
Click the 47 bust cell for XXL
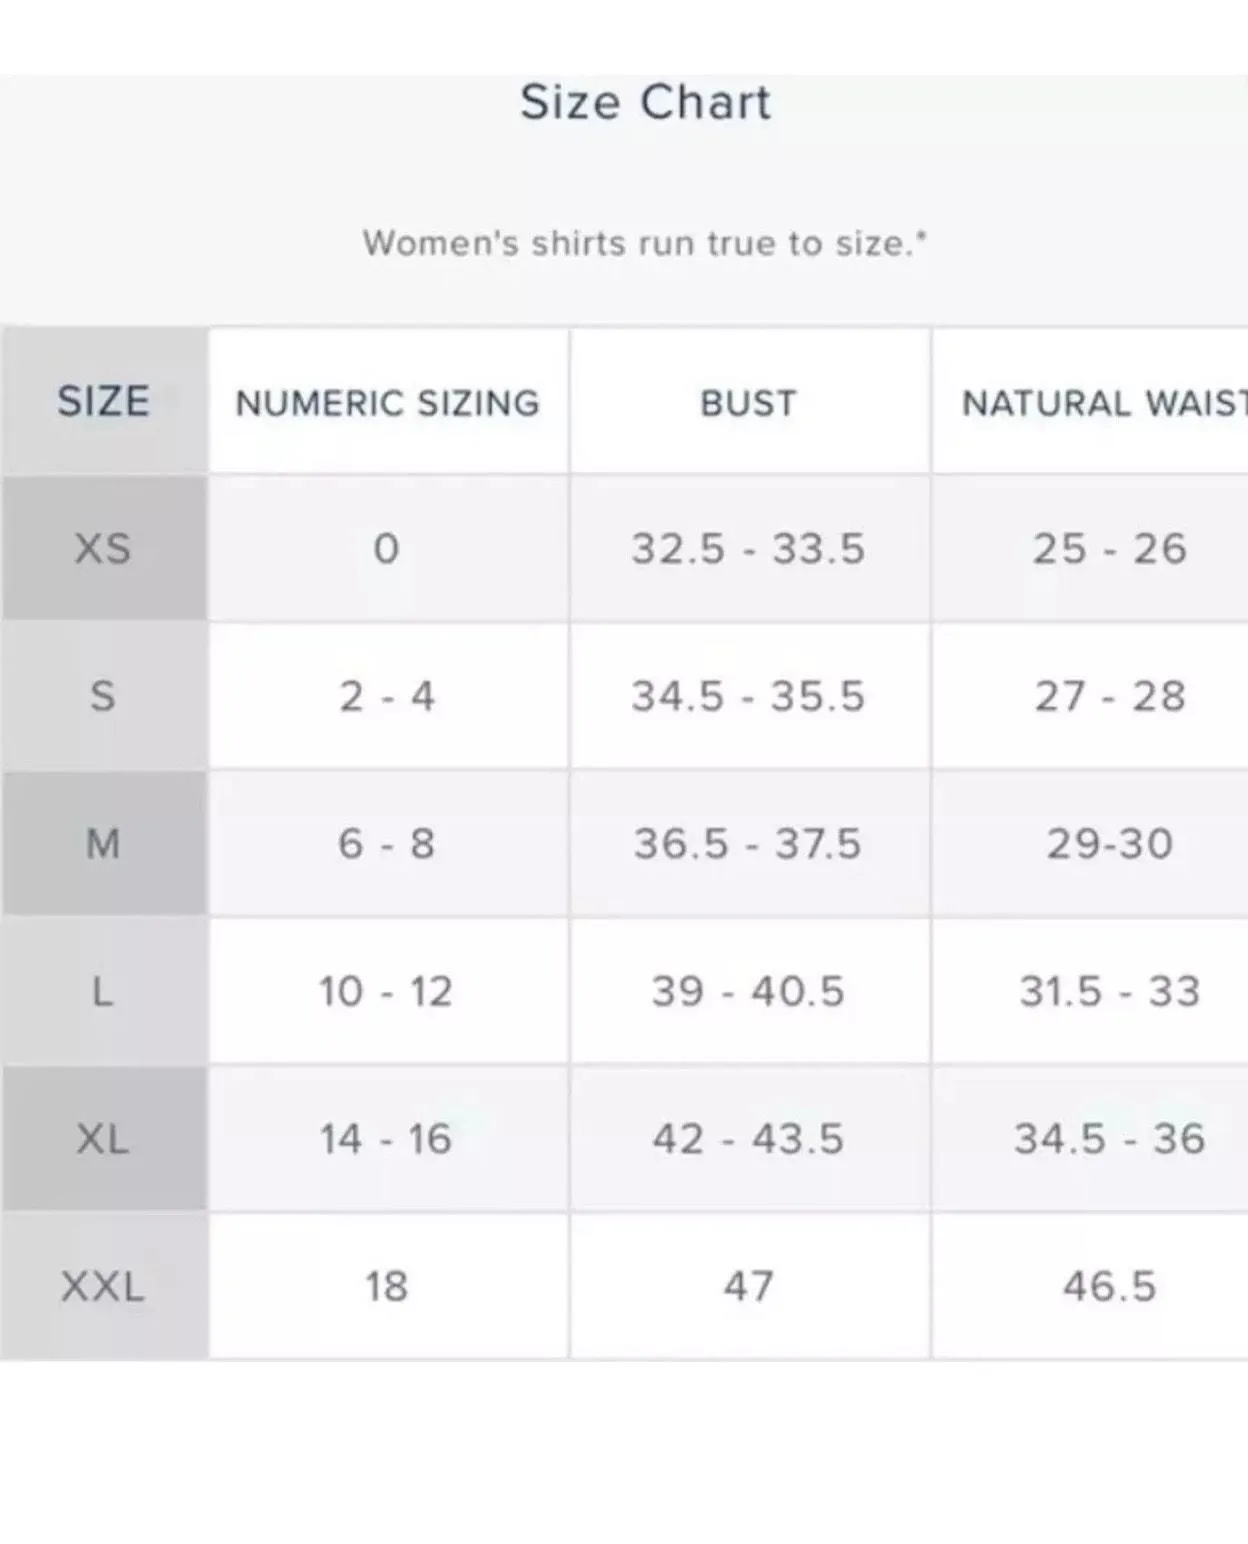pos(749,1286)
